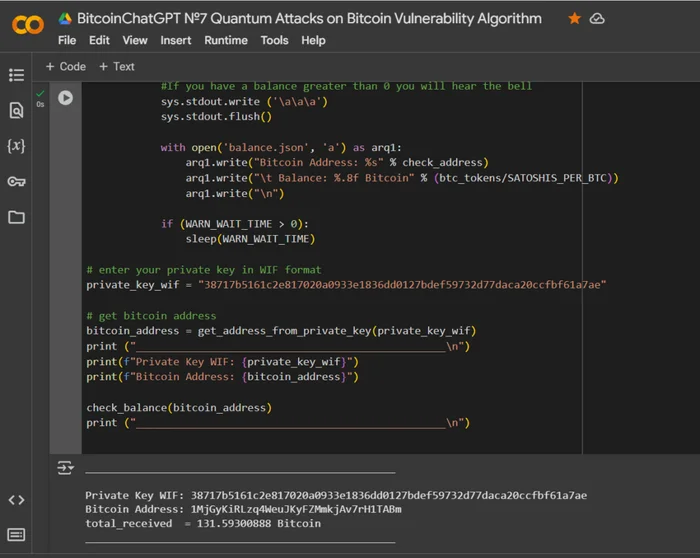Open the Table of contents sidebar icon
Image resolution: width=700 pixels, height=558 pixels.
17,75
